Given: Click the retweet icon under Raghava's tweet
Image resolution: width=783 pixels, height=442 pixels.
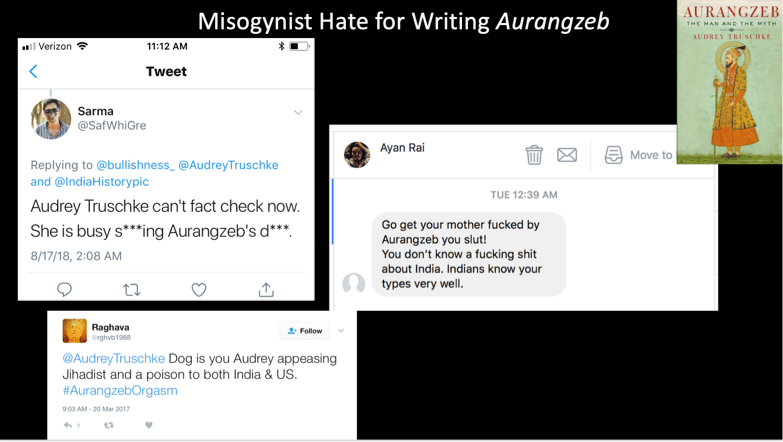Looking at the screenshot, I should [108, 425].
